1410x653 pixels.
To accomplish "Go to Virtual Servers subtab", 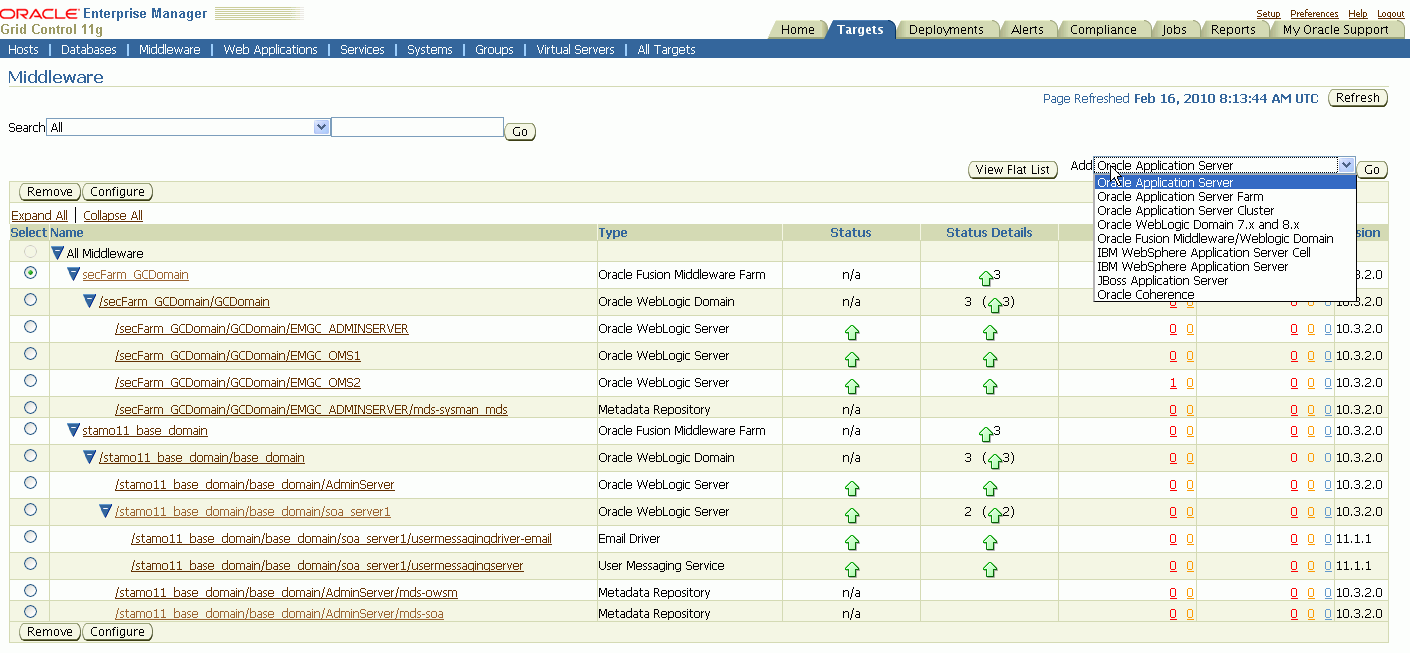I will [575, 49].
